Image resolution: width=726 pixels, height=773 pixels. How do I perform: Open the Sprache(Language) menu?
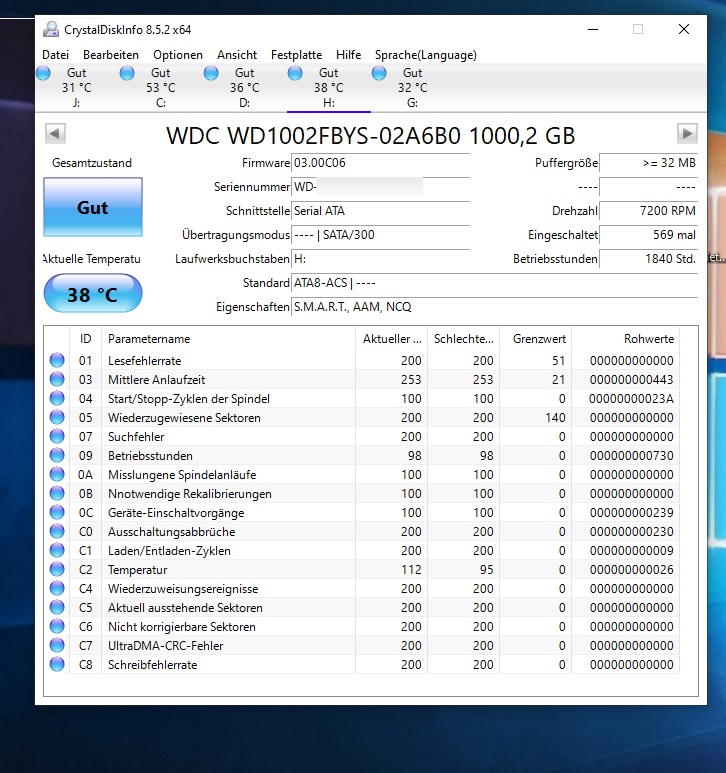[426, 55]
